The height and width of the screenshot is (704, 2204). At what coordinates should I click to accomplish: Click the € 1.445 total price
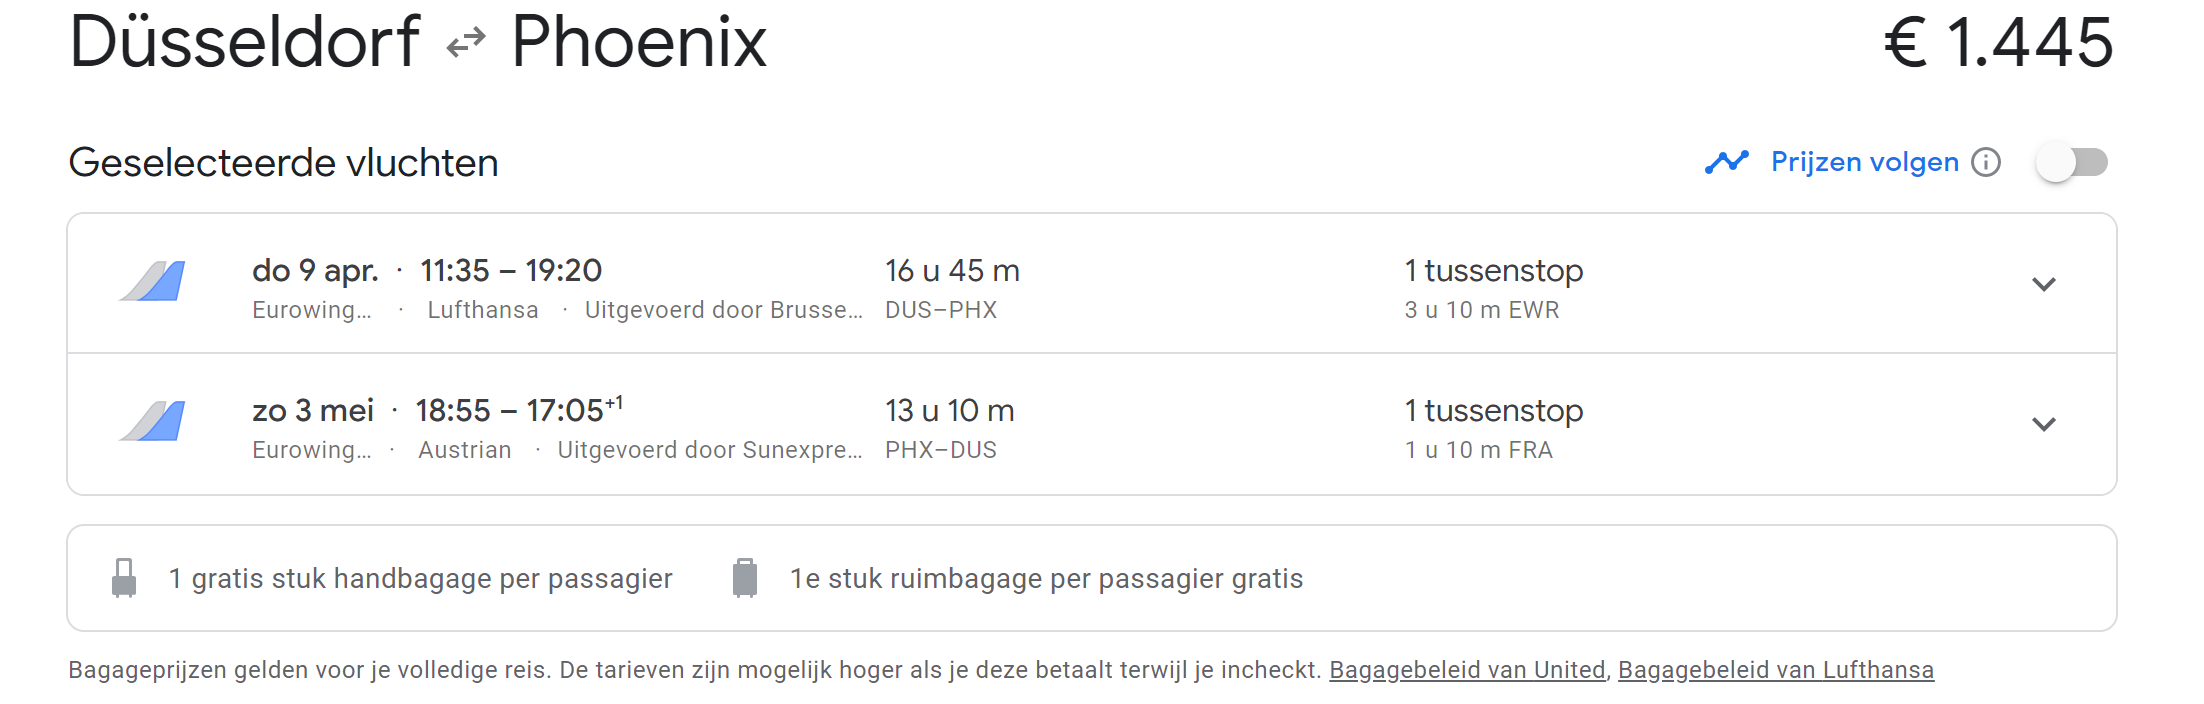[x=1999, y=43]
